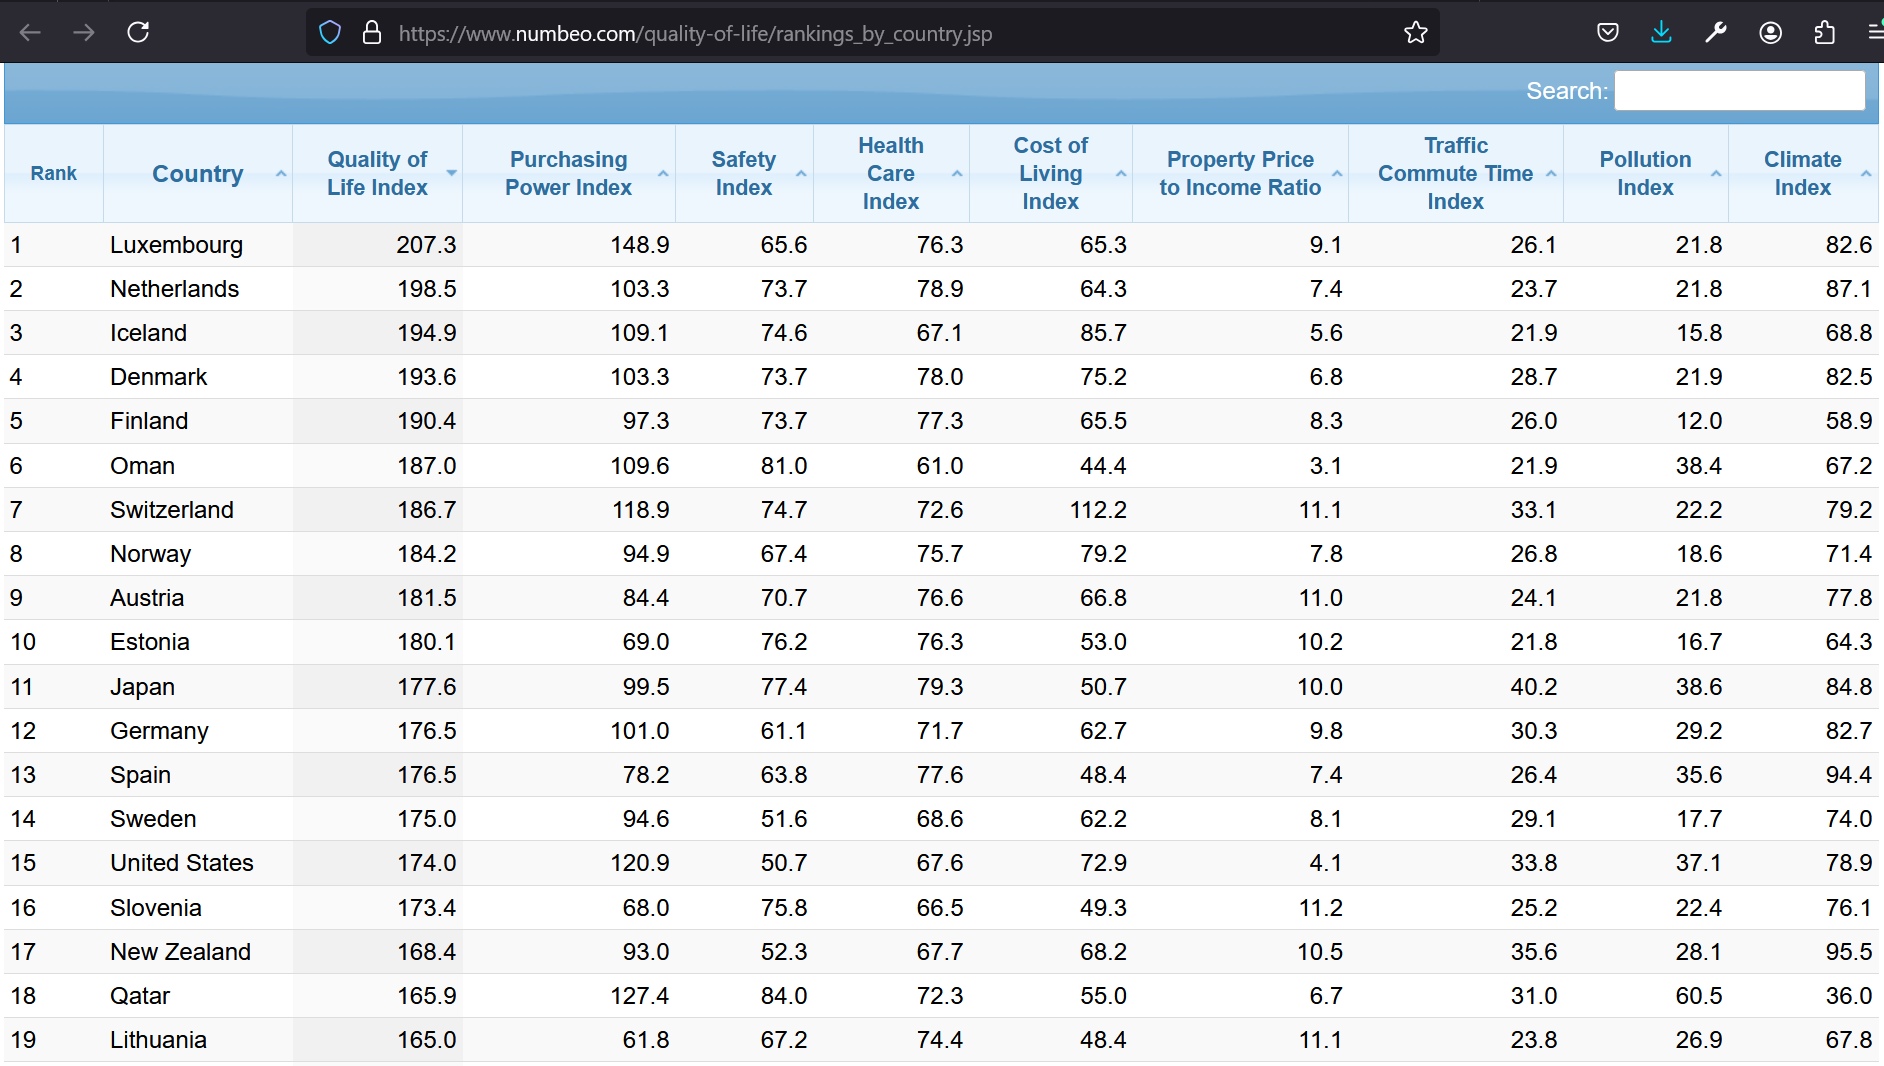
Task: Sort by Pollution Index header
Action: coord(1645,173)
